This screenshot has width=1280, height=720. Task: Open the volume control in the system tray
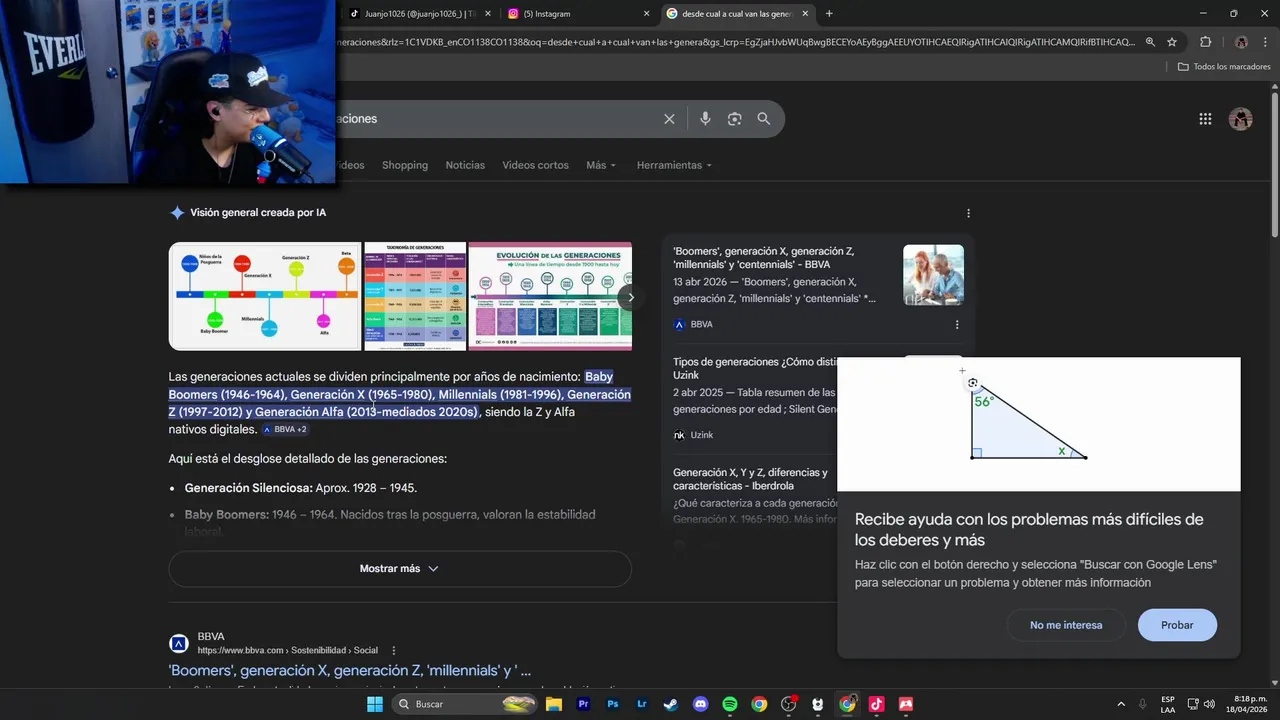point(1211,704)
